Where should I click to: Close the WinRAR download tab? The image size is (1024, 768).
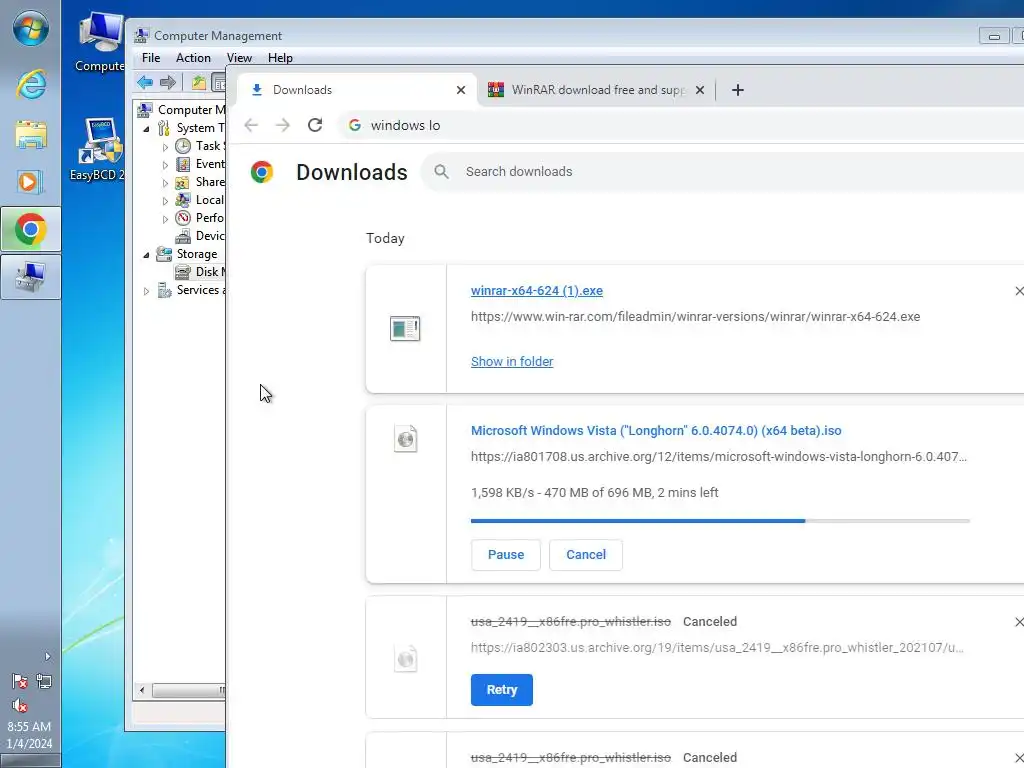(700, 90)
